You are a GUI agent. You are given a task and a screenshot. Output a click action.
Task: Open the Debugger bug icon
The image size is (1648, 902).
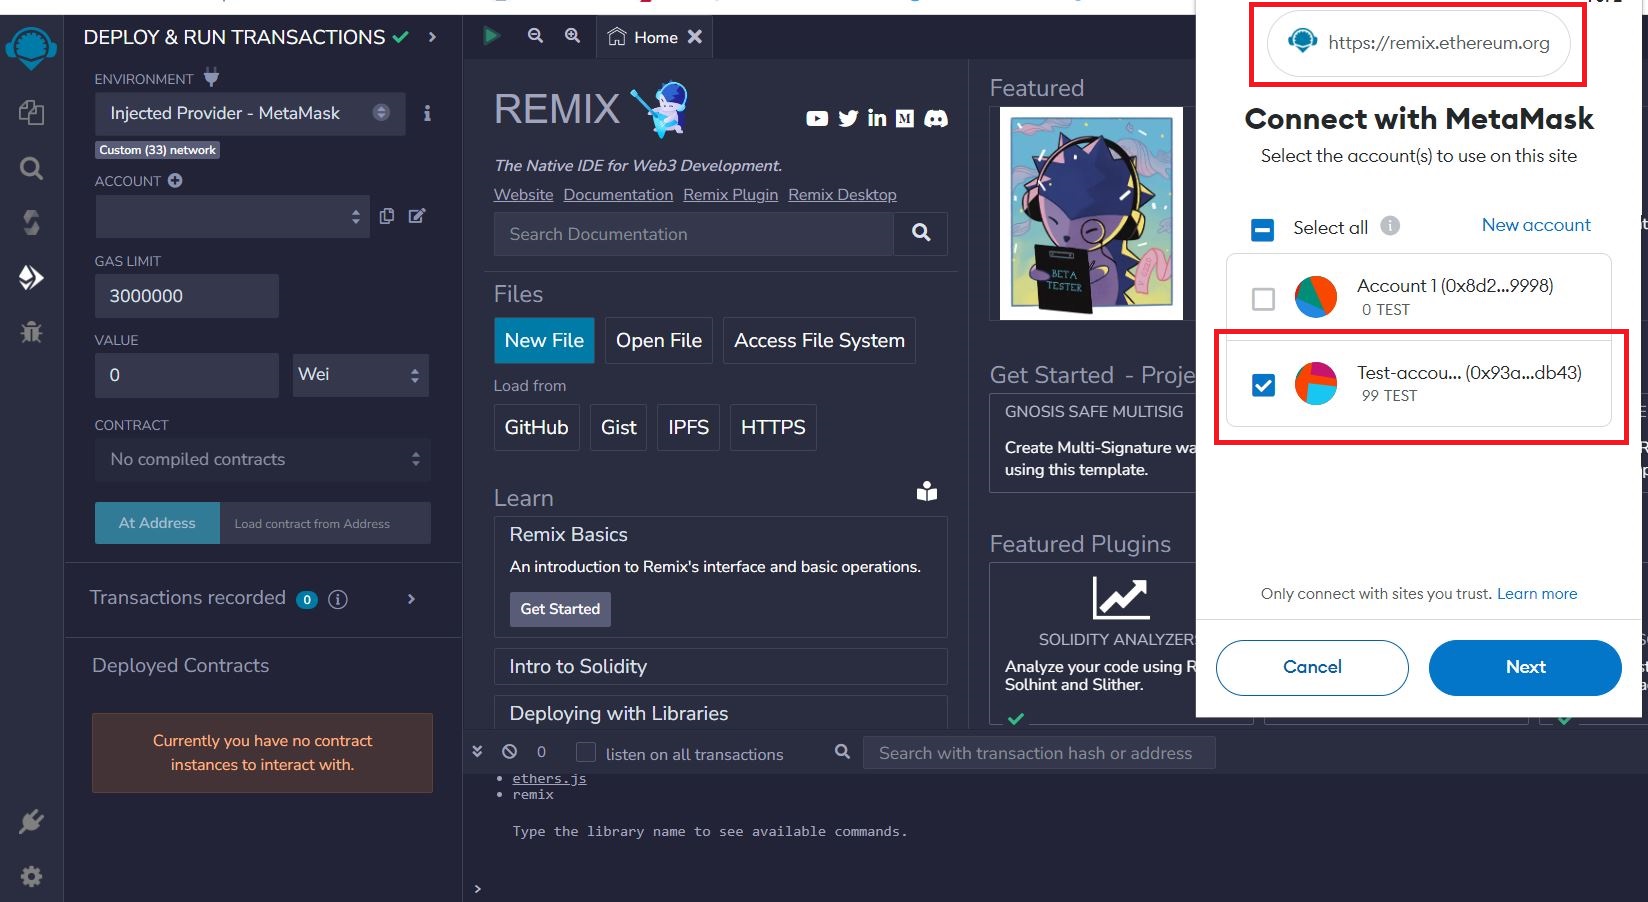(31, 331)
